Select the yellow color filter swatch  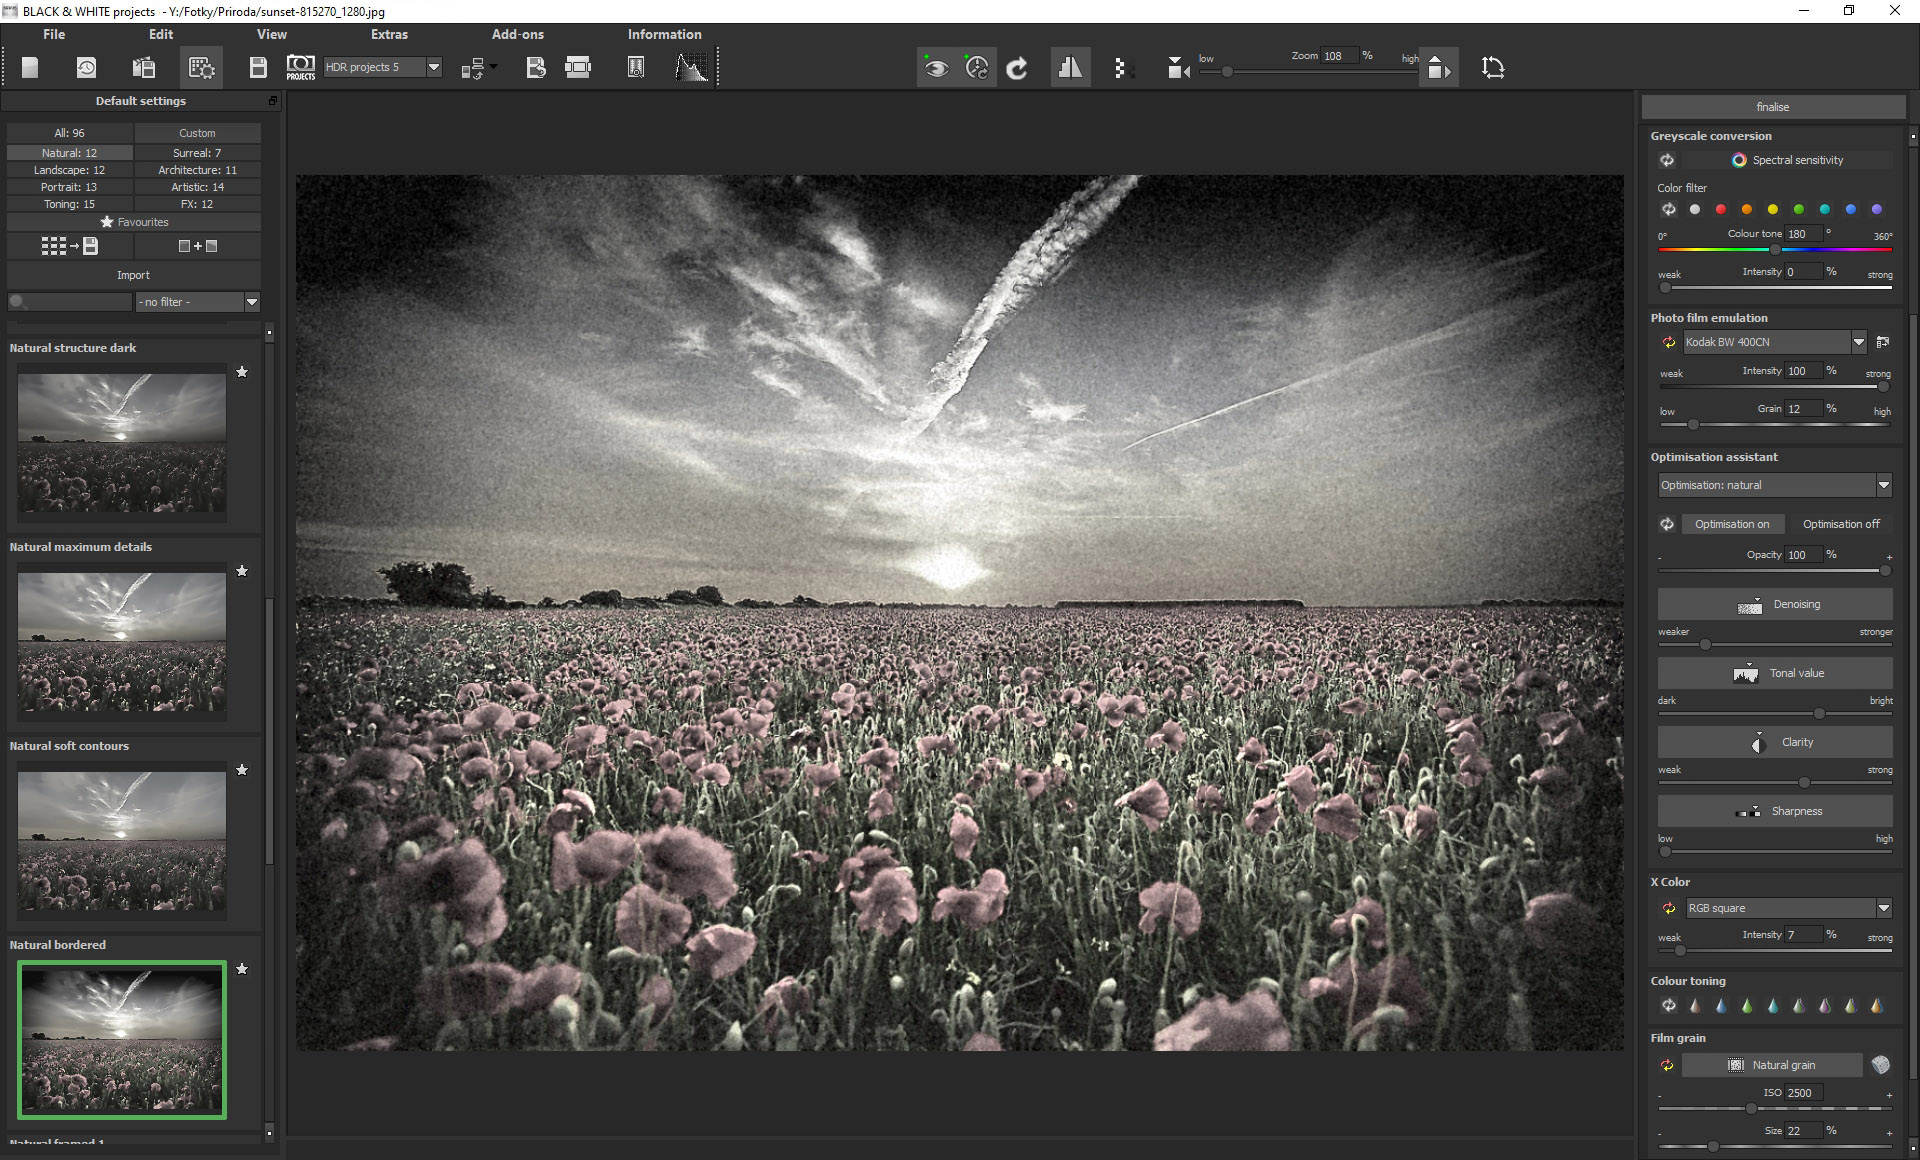(x=1773, y=209)
